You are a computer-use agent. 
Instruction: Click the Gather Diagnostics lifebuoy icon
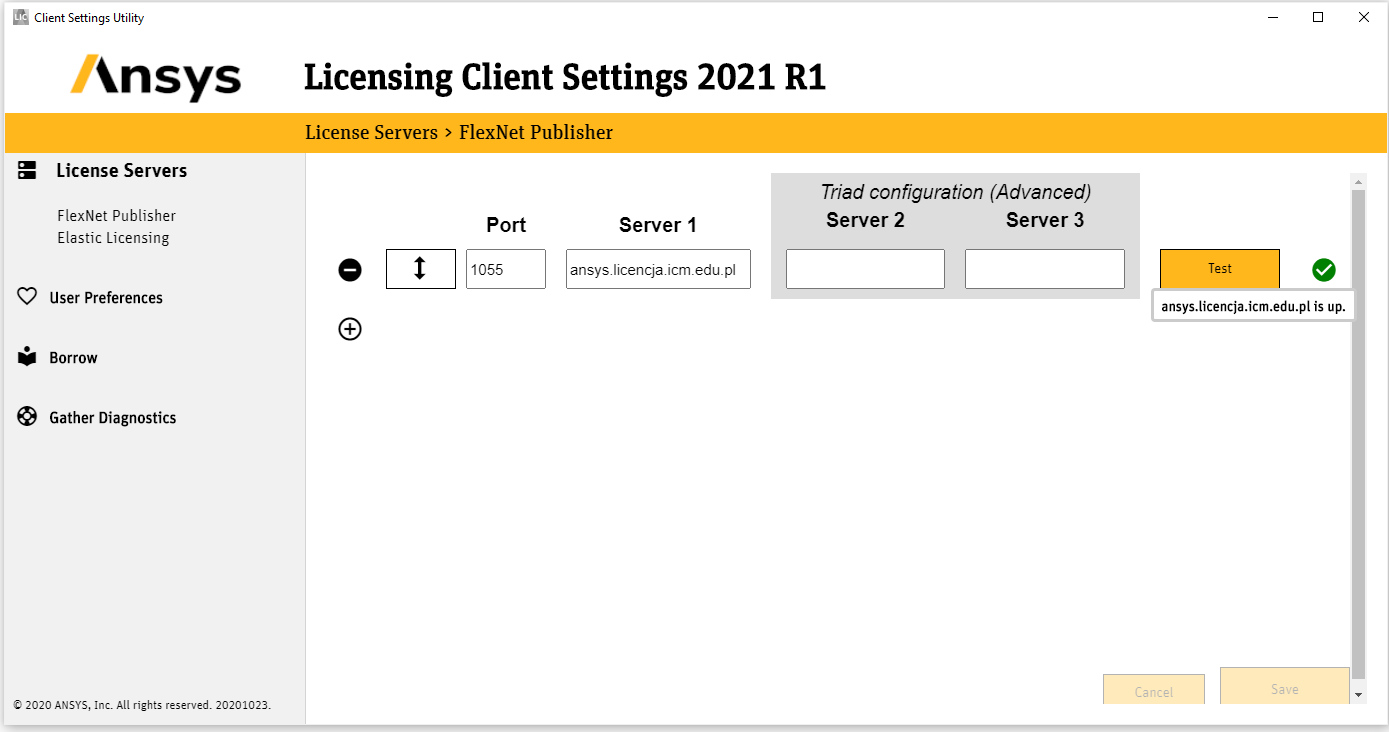point(27,417)
